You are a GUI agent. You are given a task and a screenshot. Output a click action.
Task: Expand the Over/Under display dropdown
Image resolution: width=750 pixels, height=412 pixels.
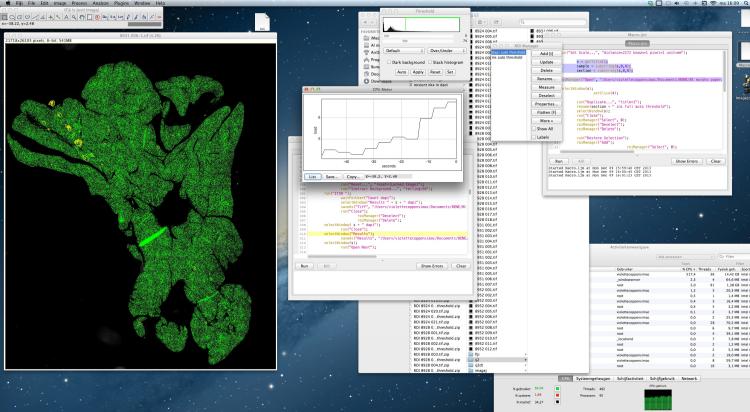446,49
